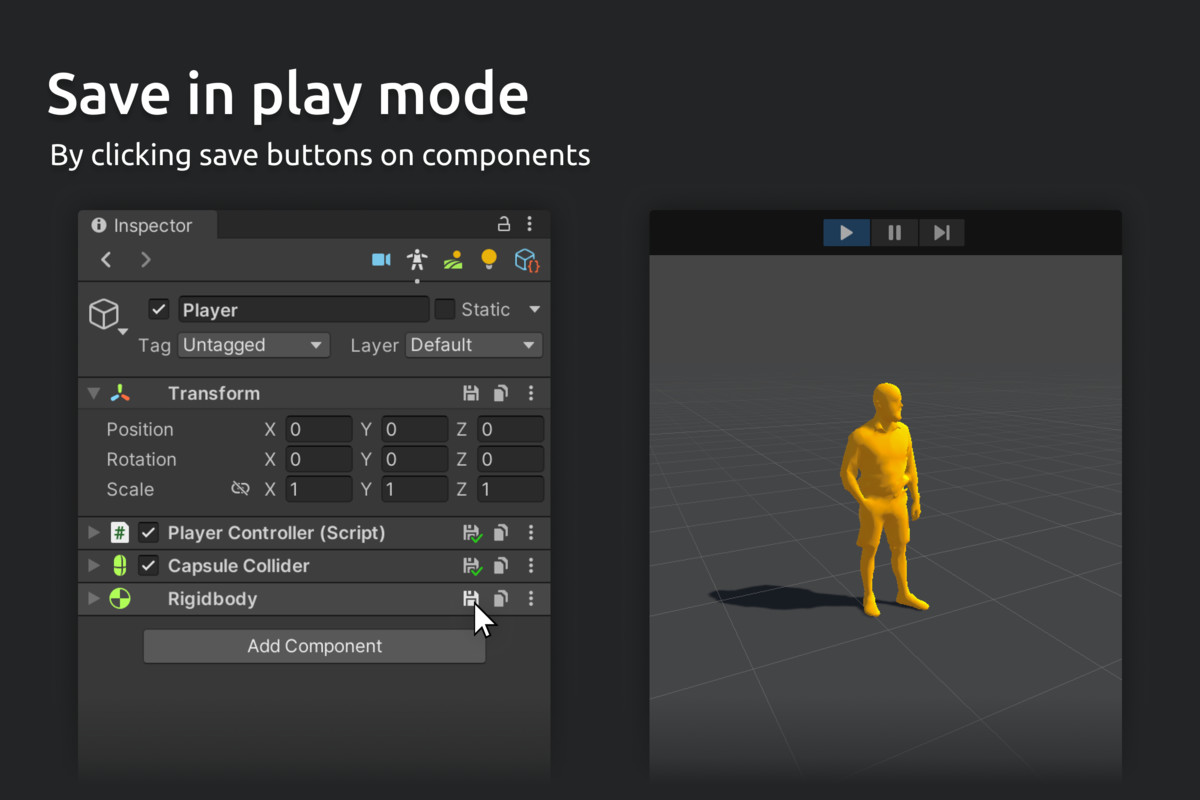Click the Scale label
This screenshot has height=800, width=1200.
point(130,490)
